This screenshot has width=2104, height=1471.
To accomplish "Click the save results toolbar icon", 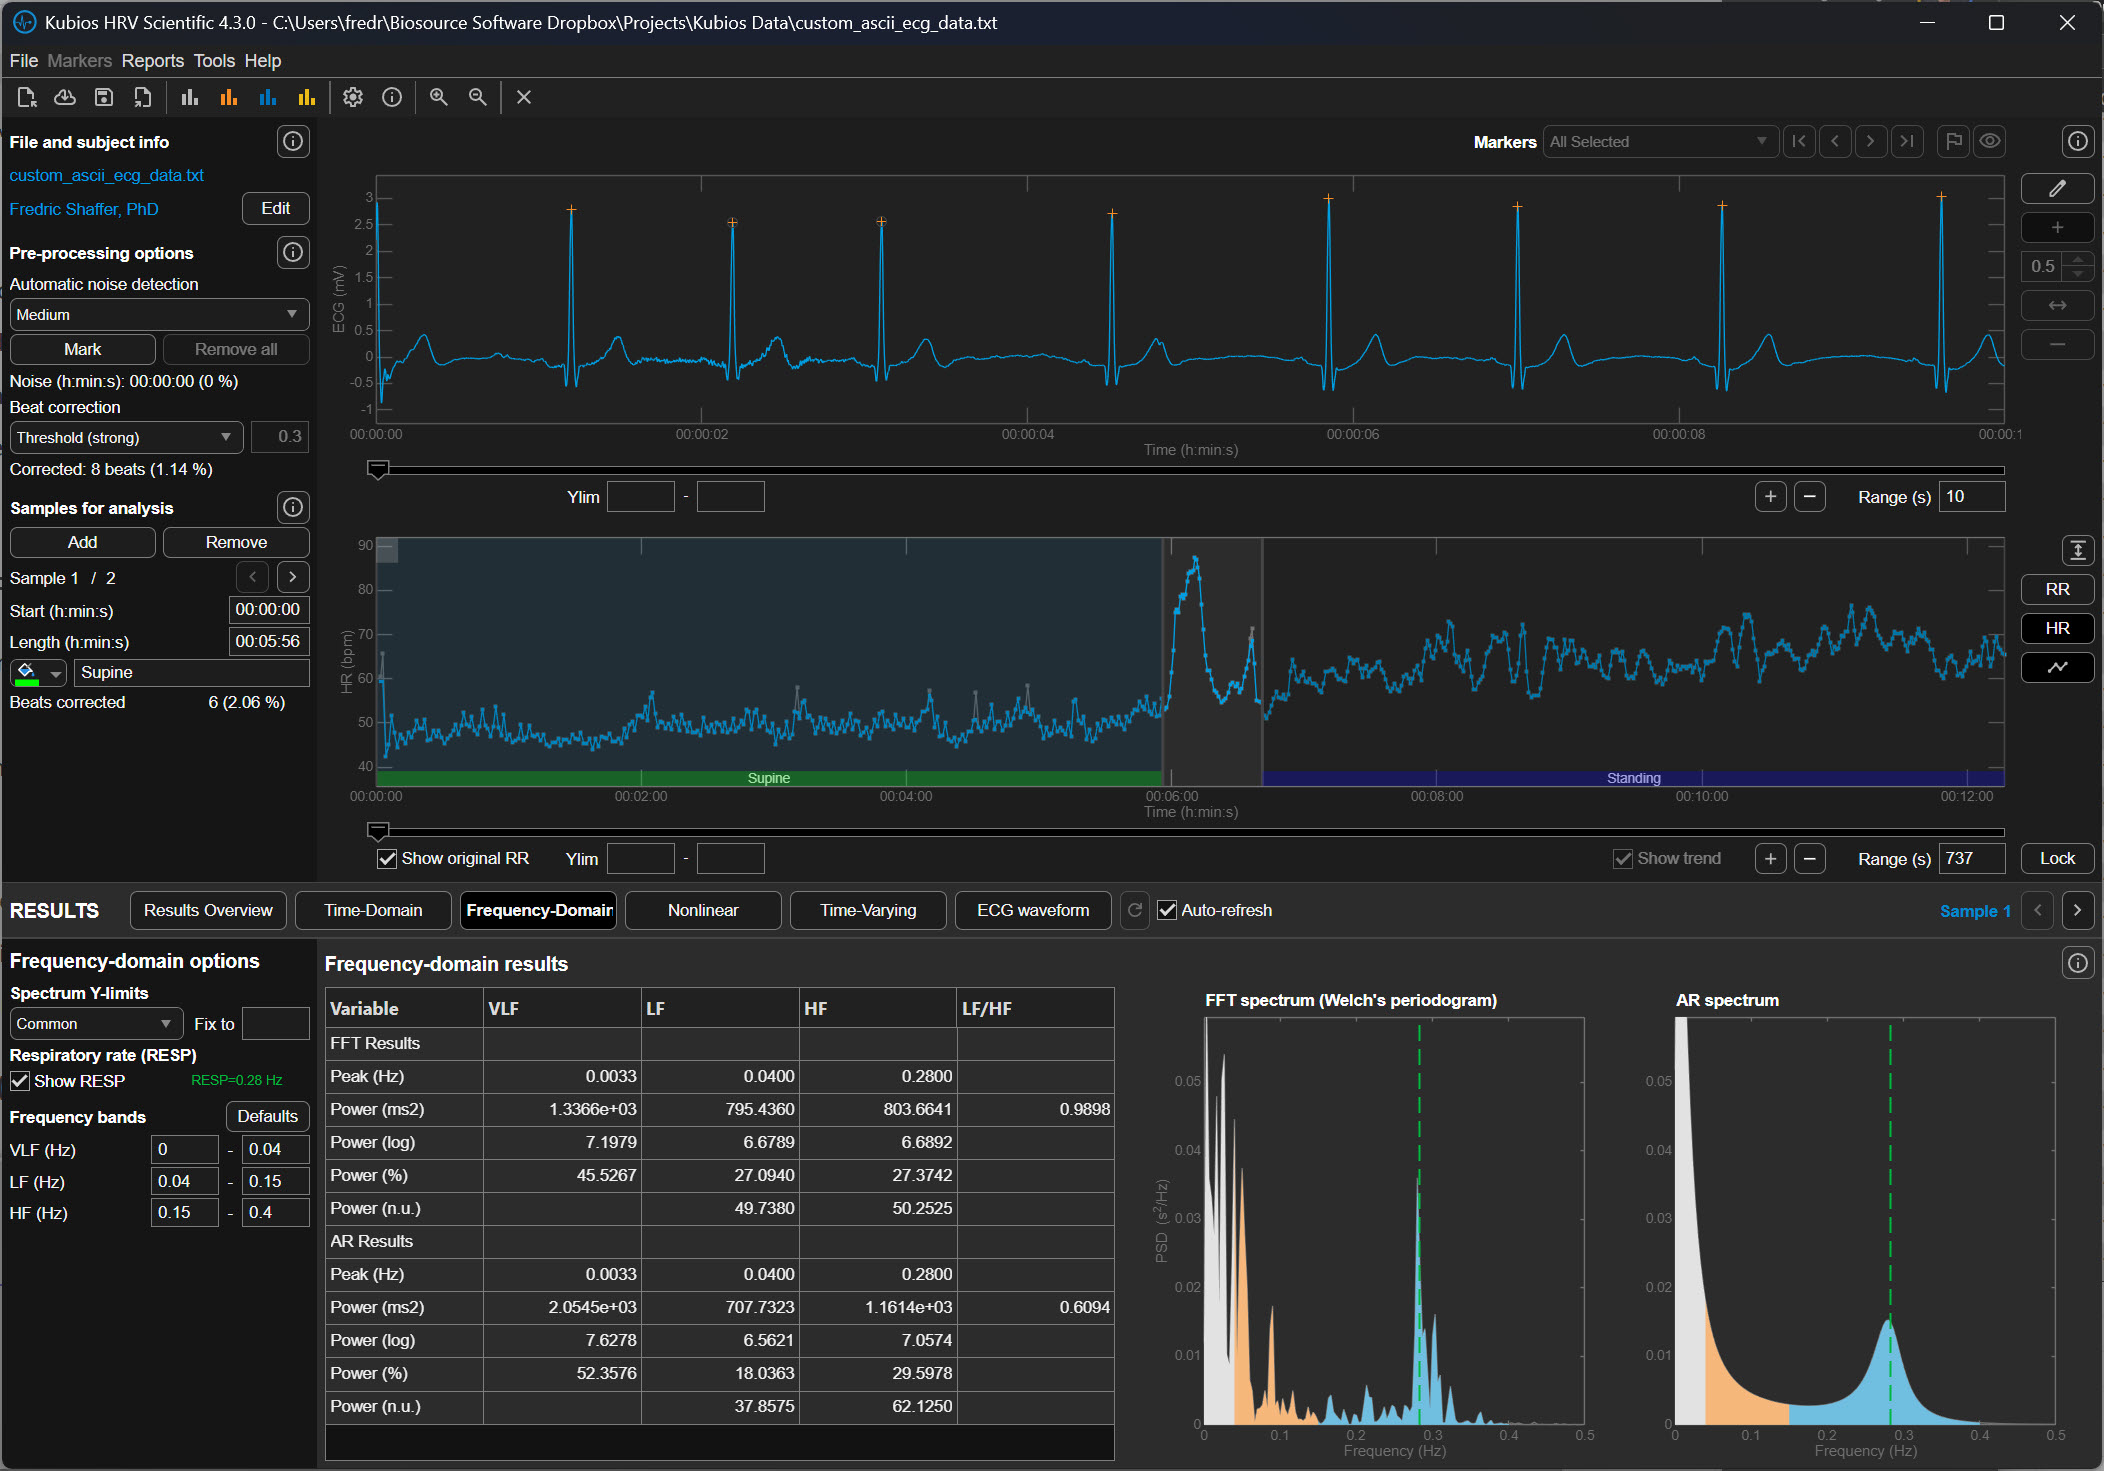I will pos(103,97).
